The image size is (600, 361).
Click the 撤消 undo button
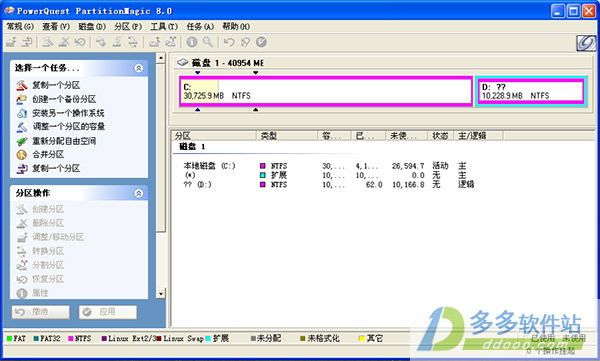(x=41, y=312)
